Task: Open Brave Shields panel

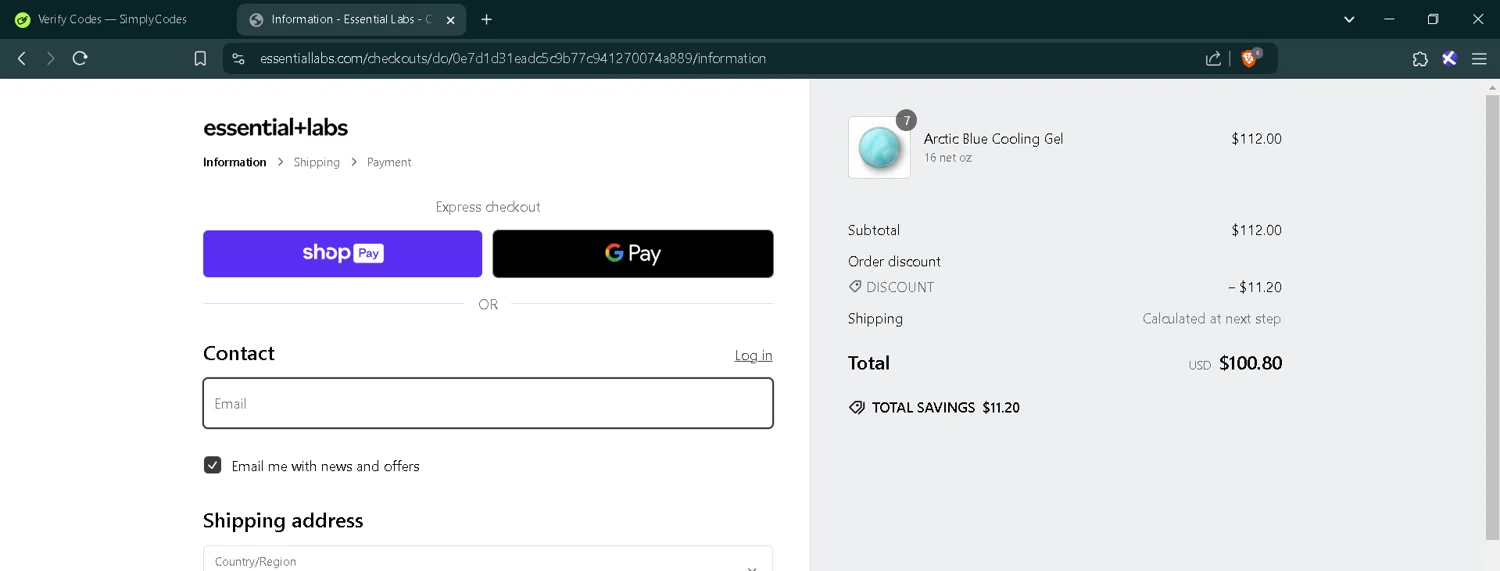Action: point(1250,58)
